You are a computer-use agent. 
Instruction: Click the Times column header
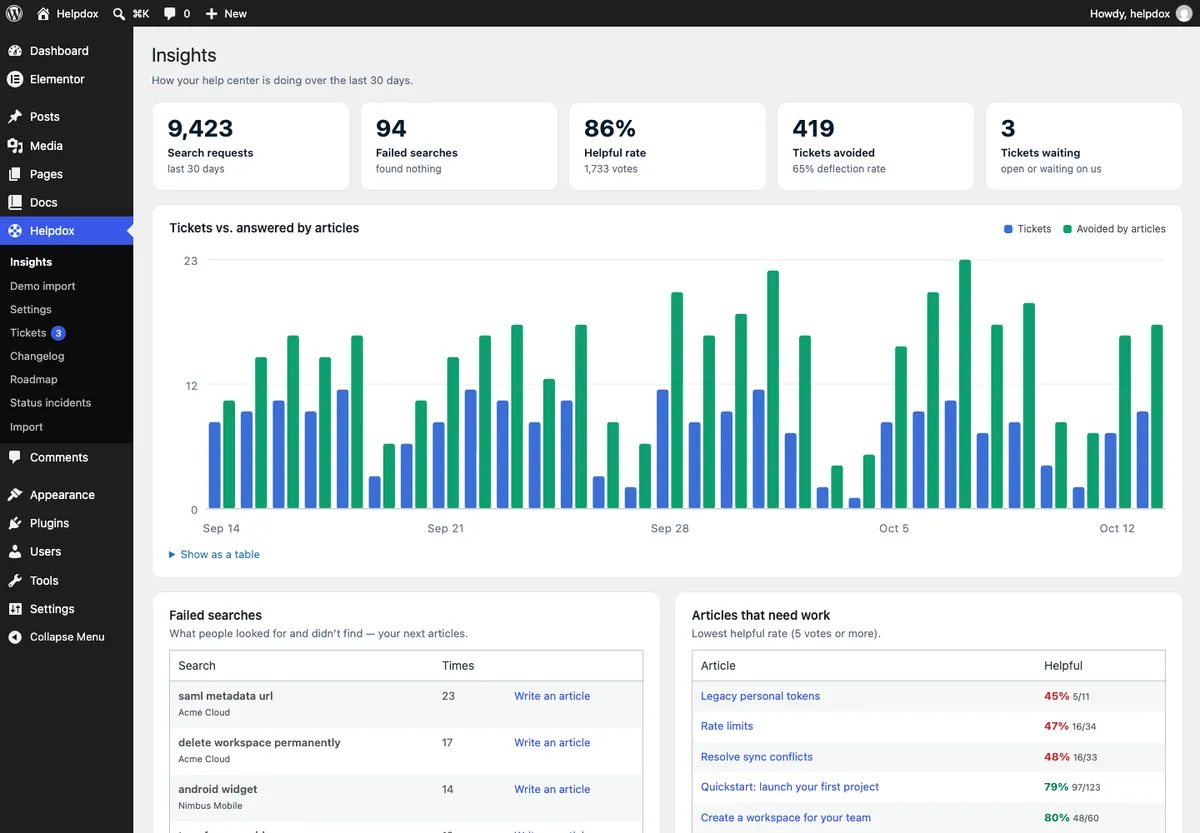coord(458,666)
